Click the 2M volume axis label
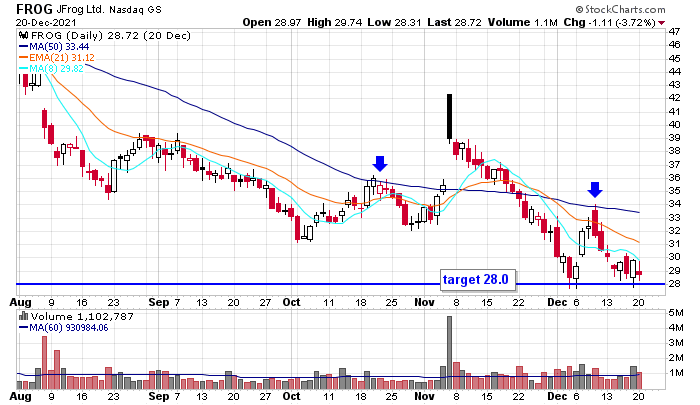The image size is (700, 405). point(676,358)
